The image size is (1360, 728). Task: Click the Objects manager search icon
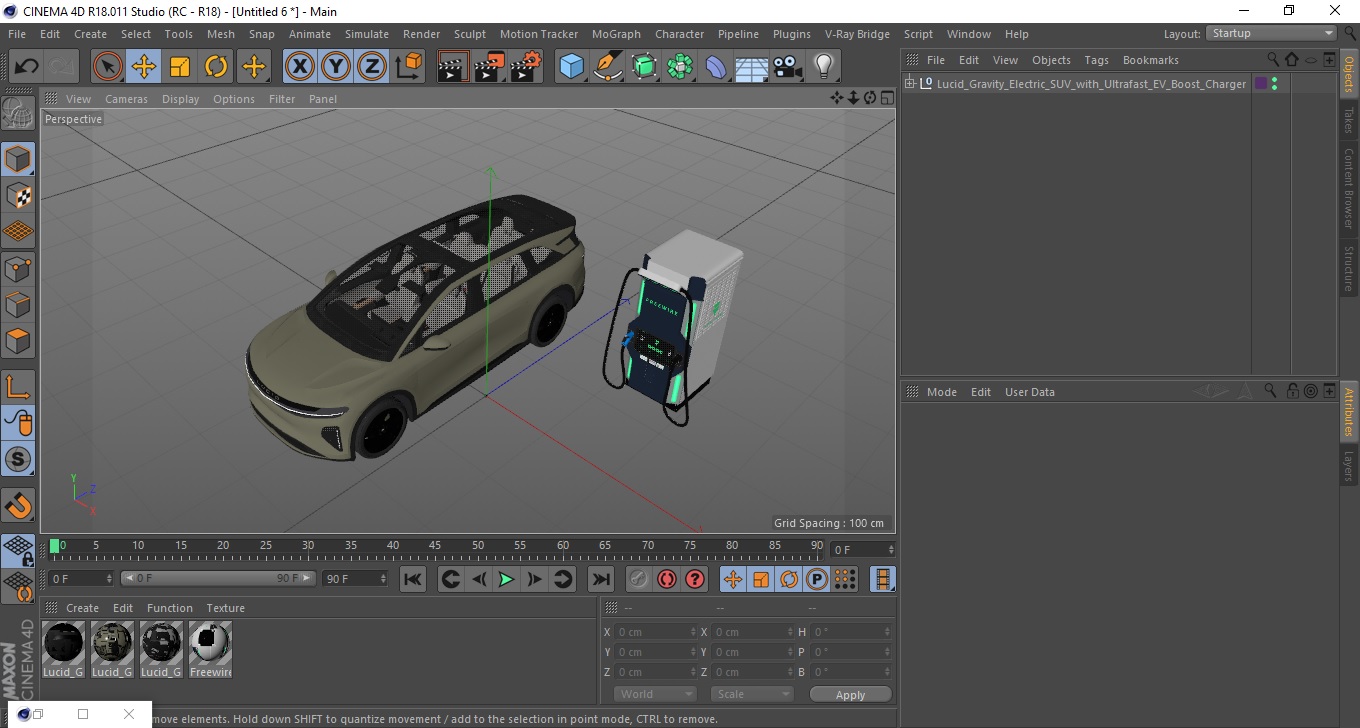pyautogui.click(x=1273, y=60)
